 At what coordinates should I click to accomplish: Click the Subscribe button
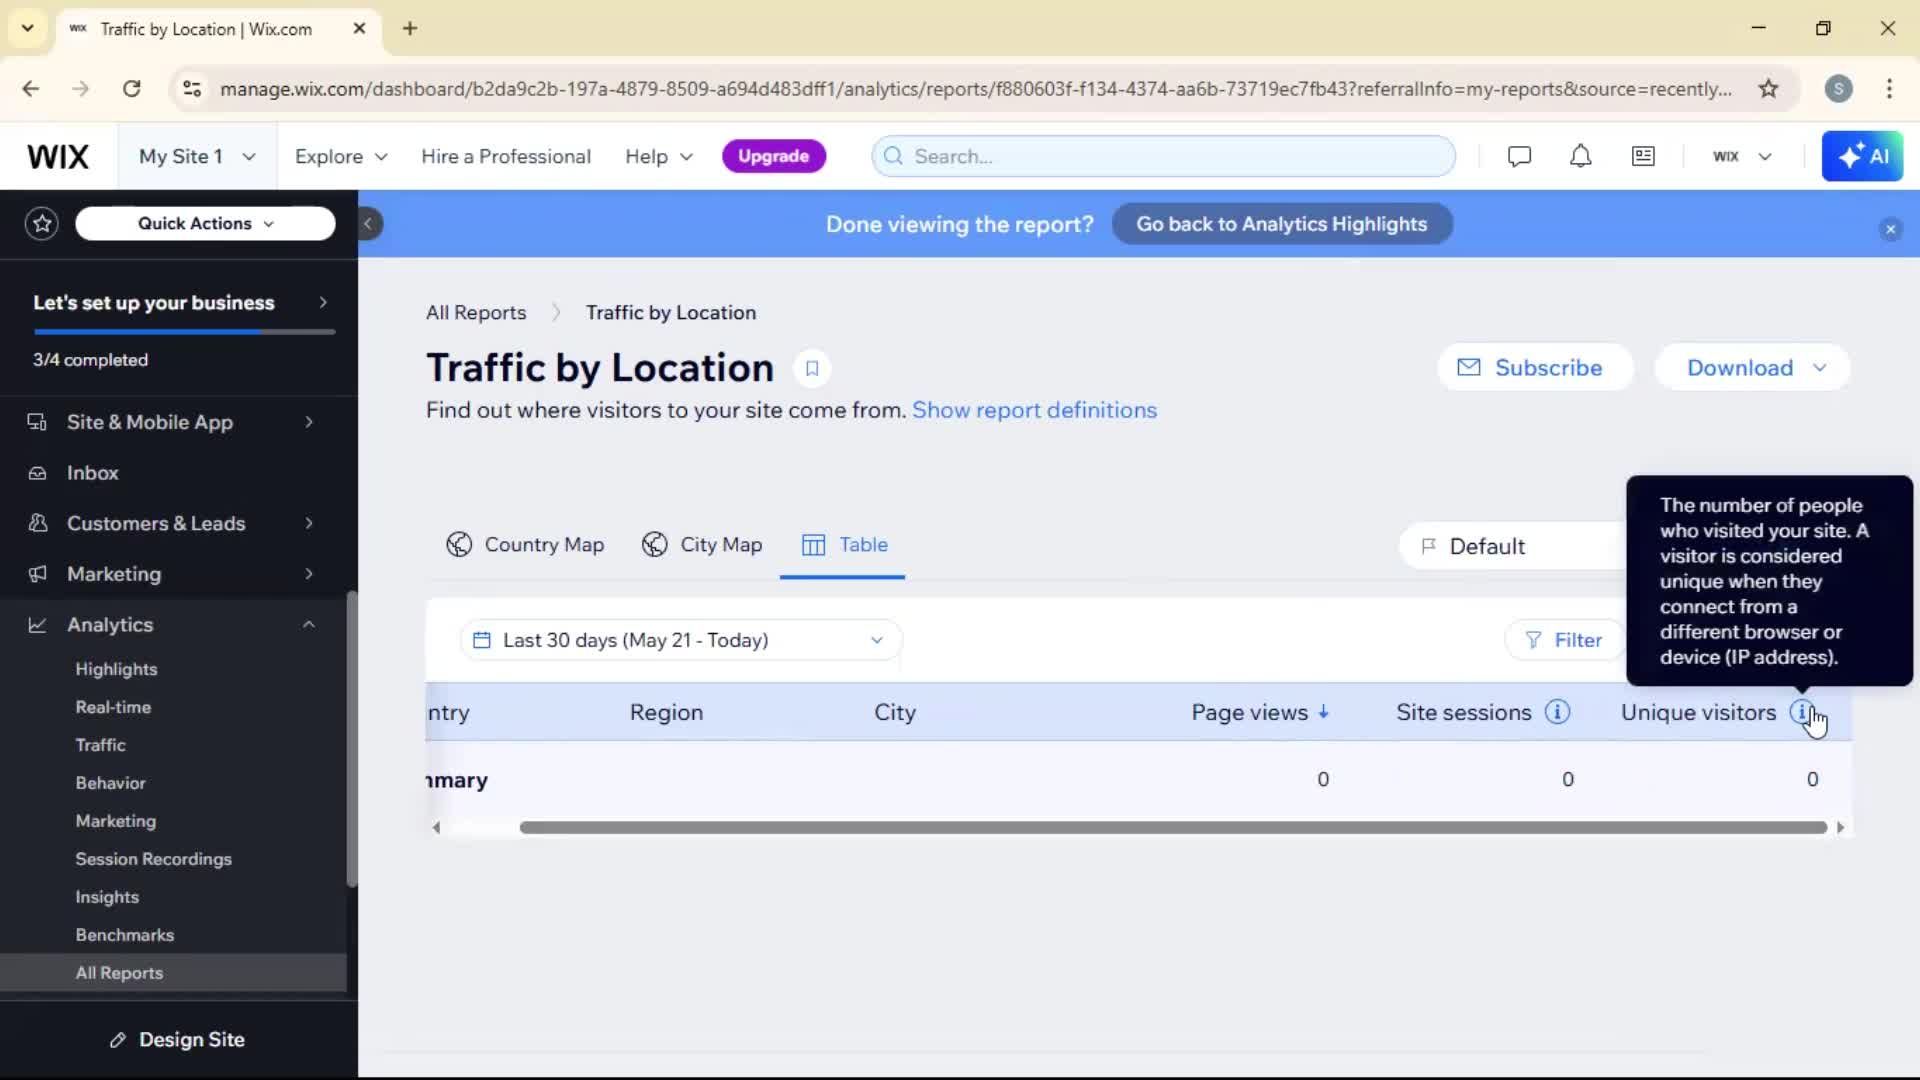1535,368
